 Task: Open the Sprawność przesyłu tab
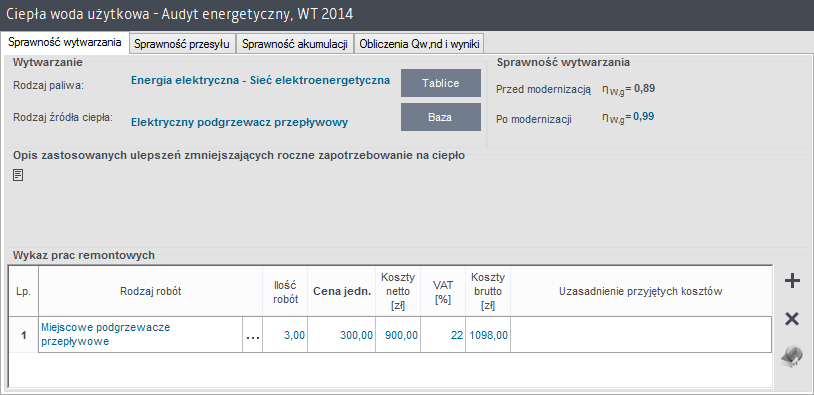pyautogui.click(x=182, y=44)
